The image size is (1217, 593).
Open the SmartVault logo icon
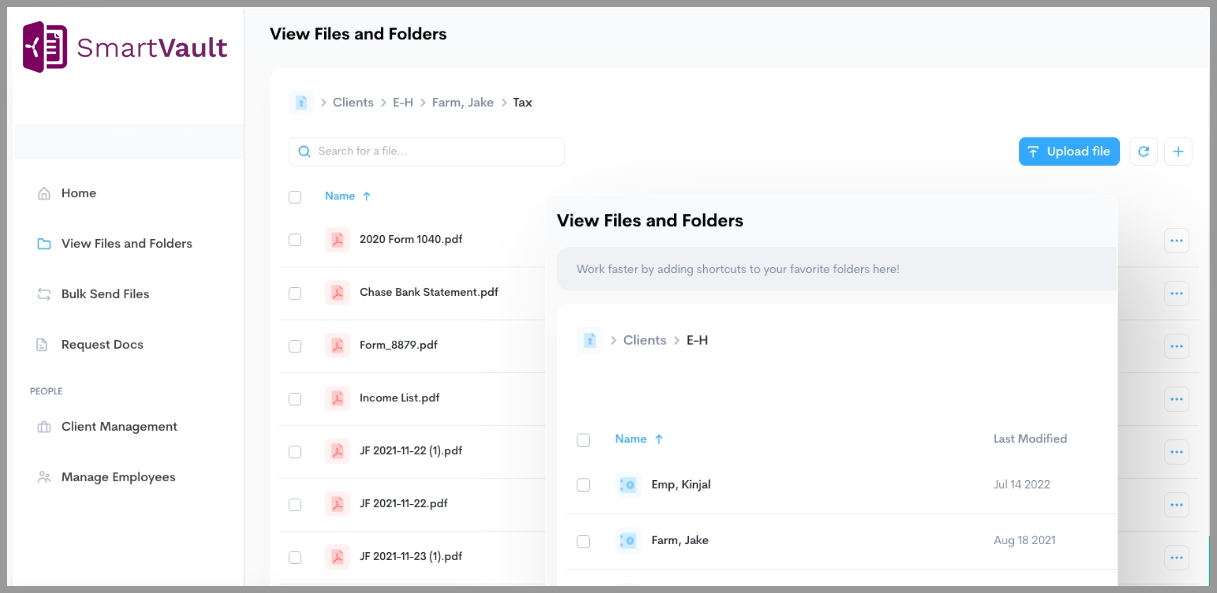pos(45,47)
